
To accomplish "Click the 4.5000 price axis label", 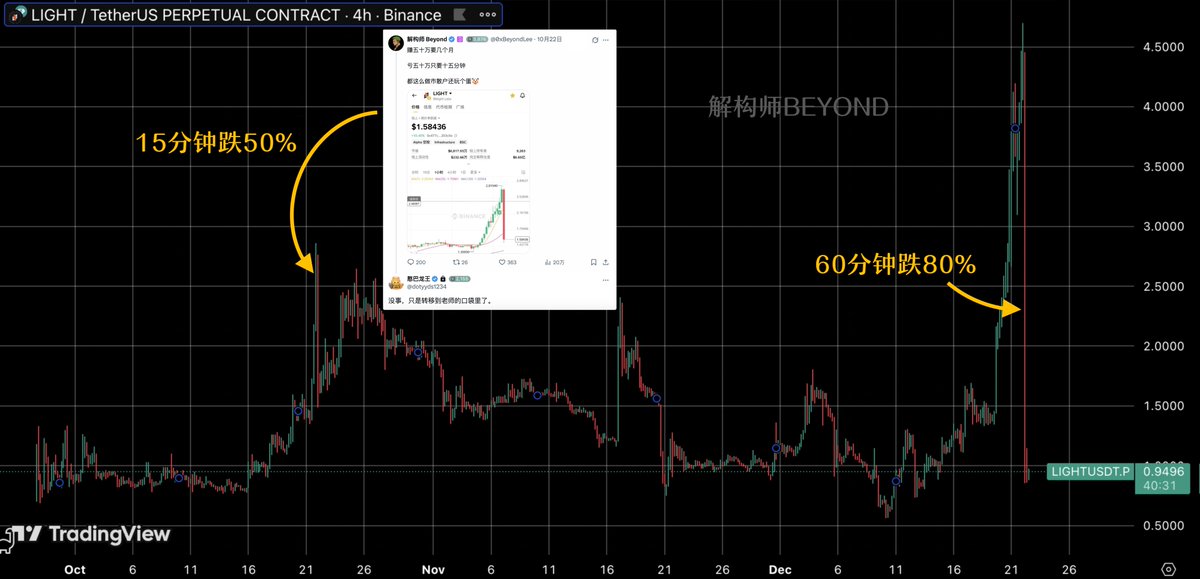I will (1162, 46).
